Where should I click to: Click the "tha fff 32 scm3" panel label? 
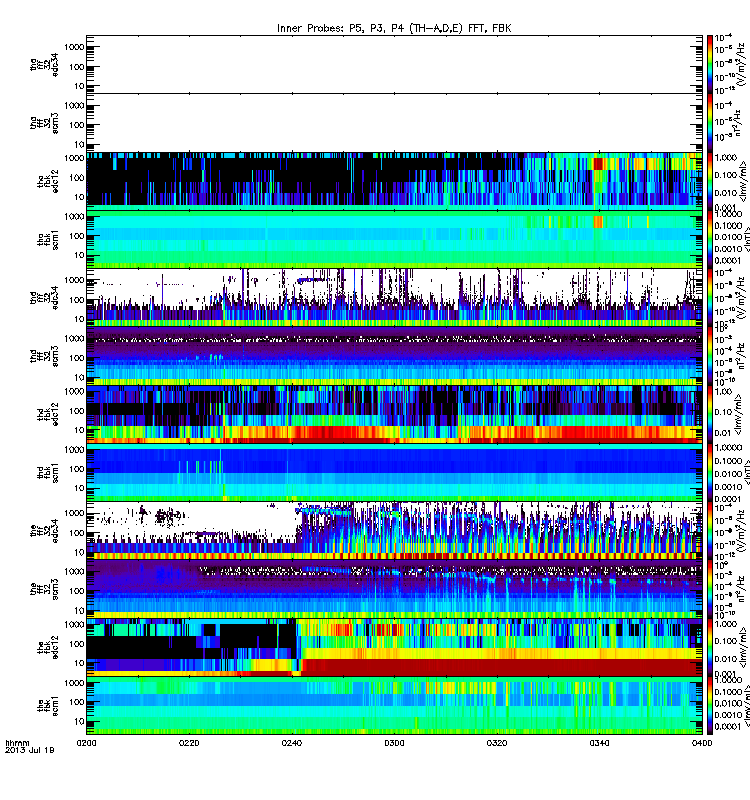coord(44,123)
